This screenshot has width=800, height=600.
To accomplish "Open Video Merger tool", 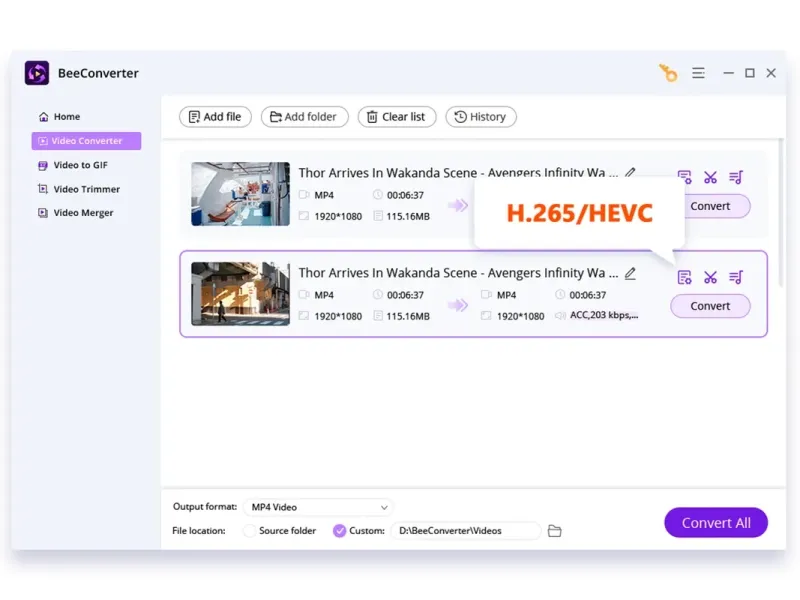I will [83, 213].
